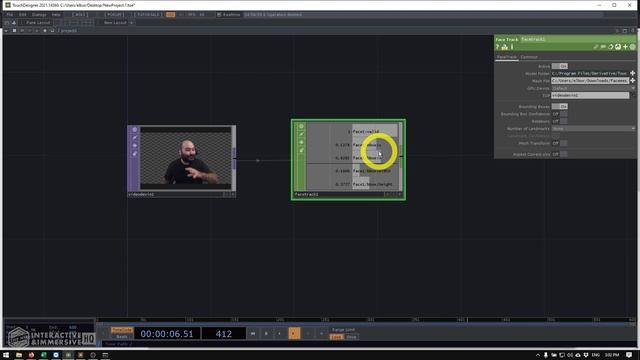The height and width of the screenshot is (360, 640).
Task: Open the Dialogs menu
Action: 39,15
